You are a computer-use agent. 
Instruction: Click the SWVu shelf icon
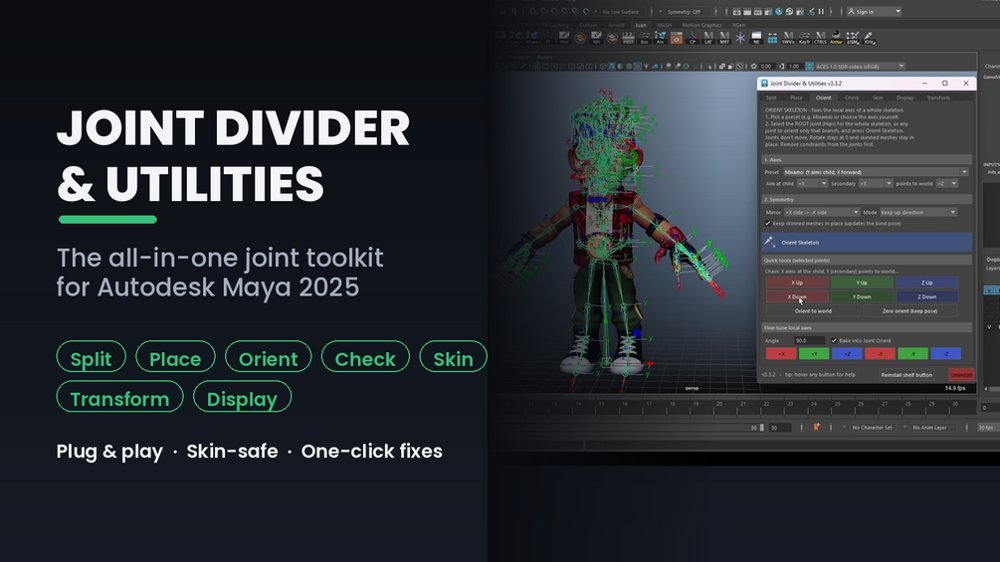[x=788, y=38]
